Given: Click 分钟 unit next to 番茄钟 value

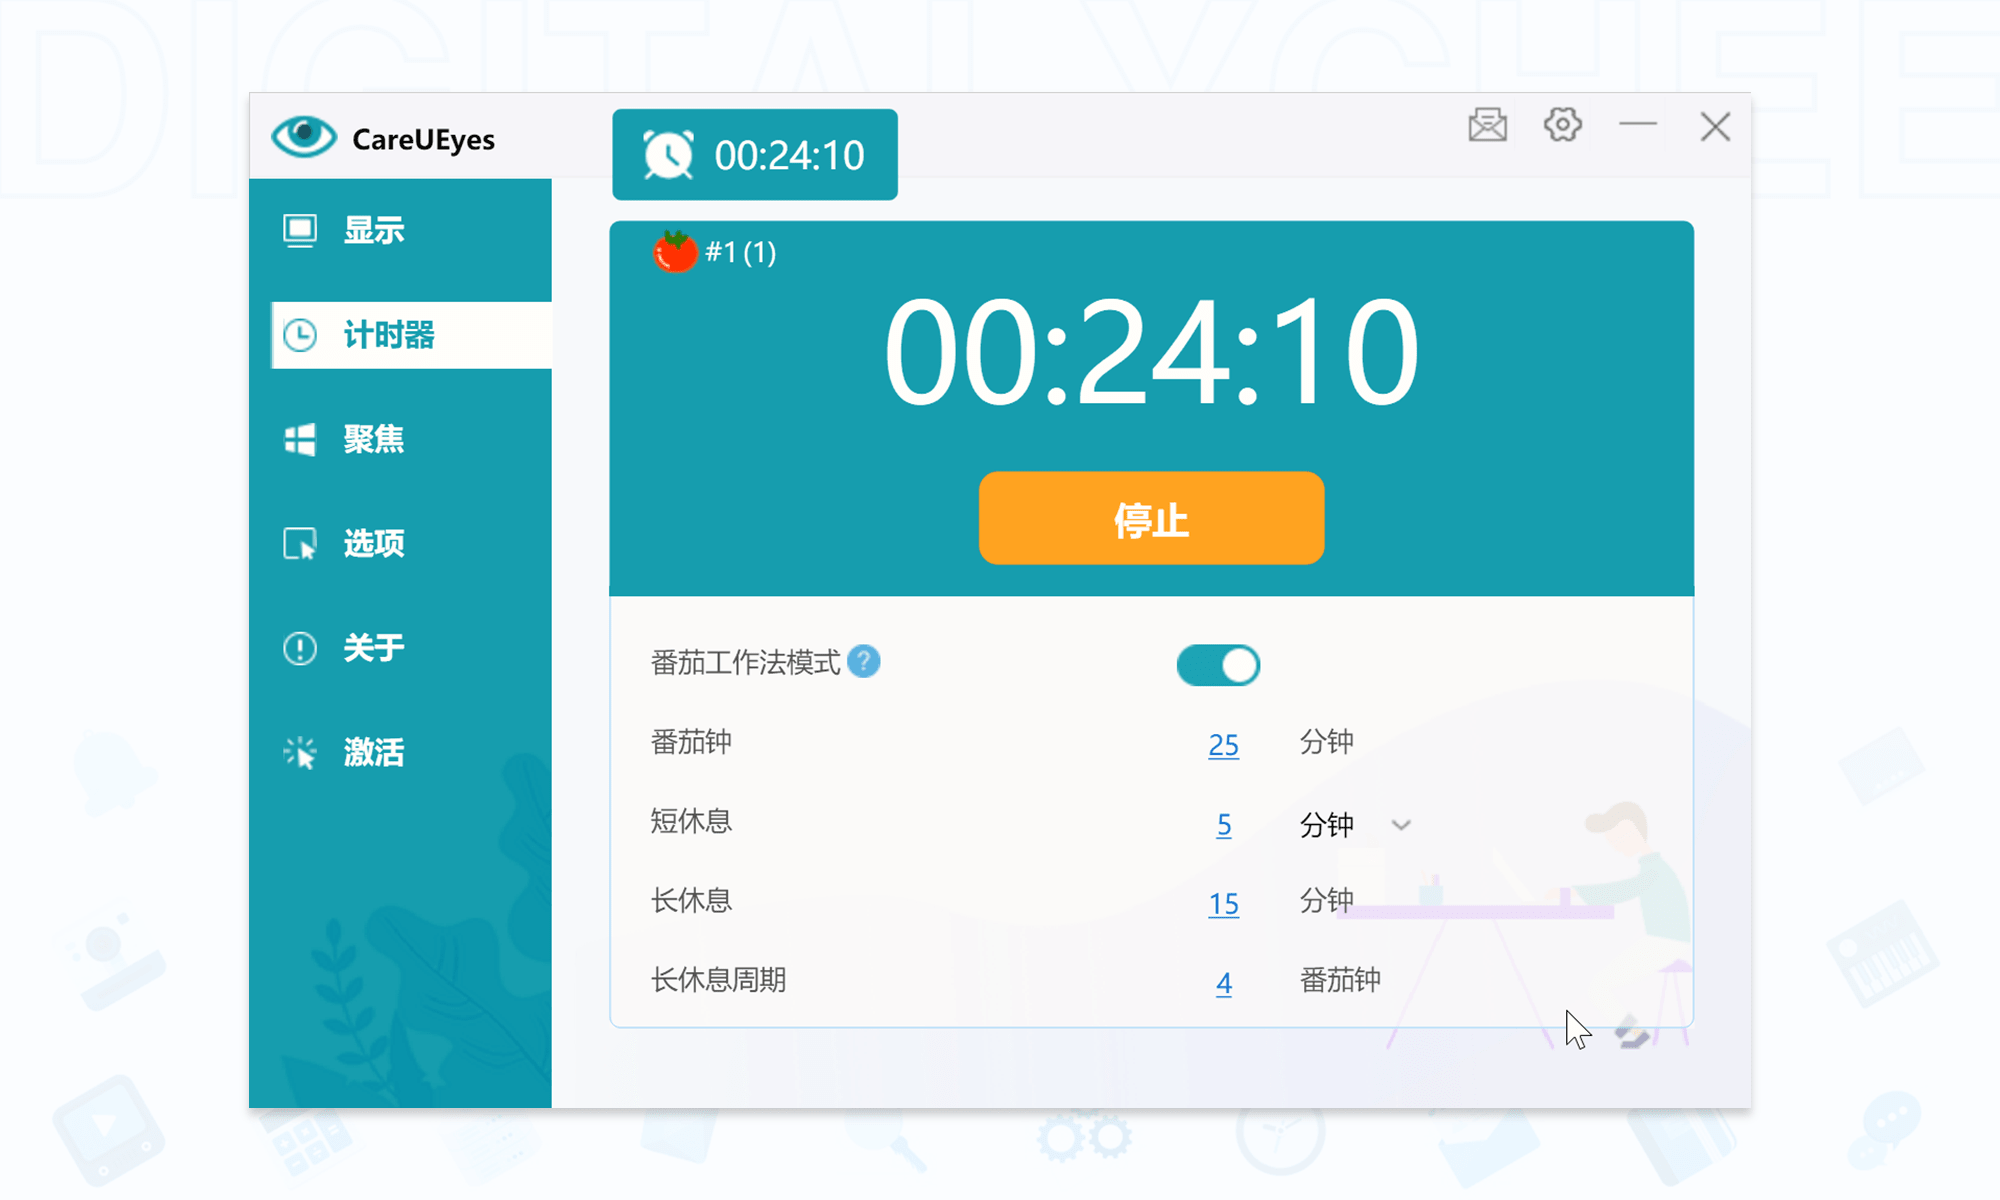Looking at the screenshot, I should 1326,742.
